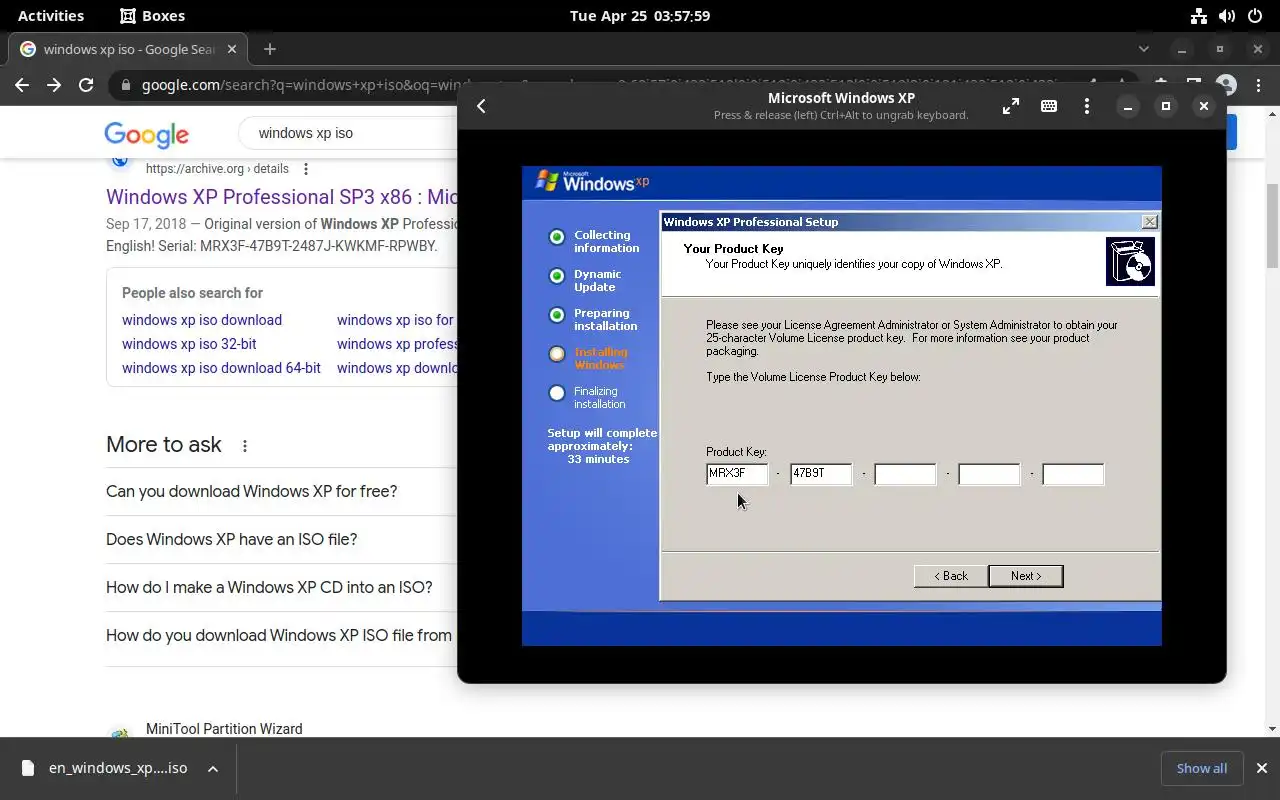This screenshot has width=1280, height=800.
Task: Open volume icon in top bar
Action: (1227, 16)
